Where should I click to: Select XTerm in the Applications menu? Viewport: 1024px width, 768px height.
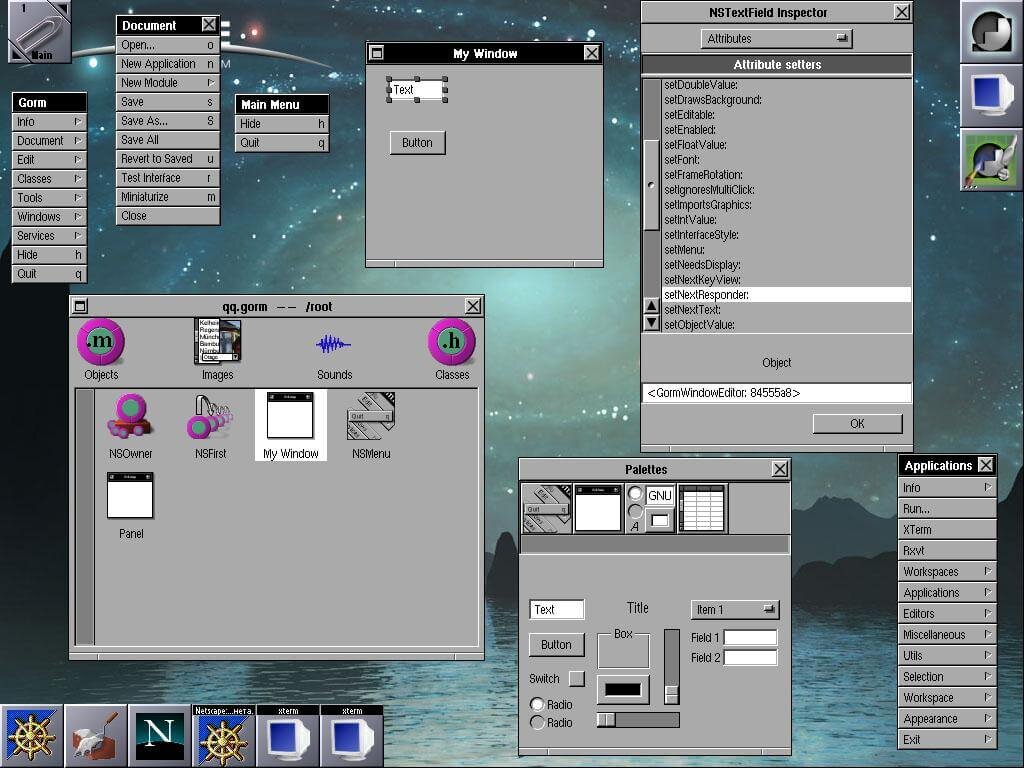946,529
